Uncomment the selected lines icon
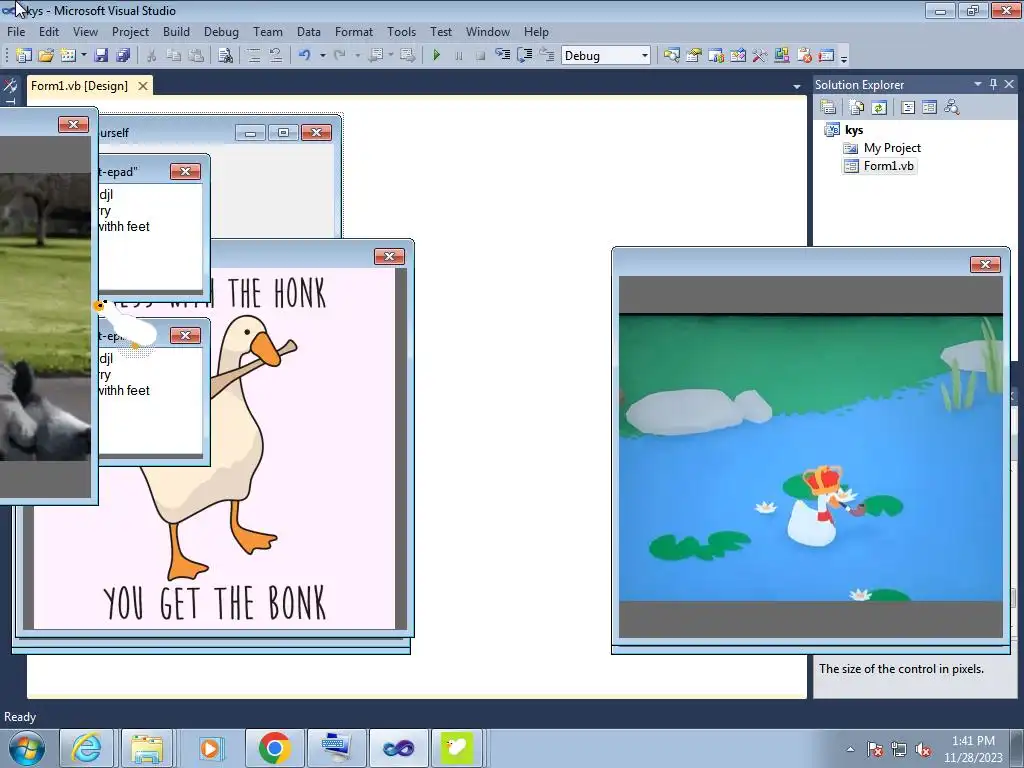1024x768 pixels. (276, 56)
